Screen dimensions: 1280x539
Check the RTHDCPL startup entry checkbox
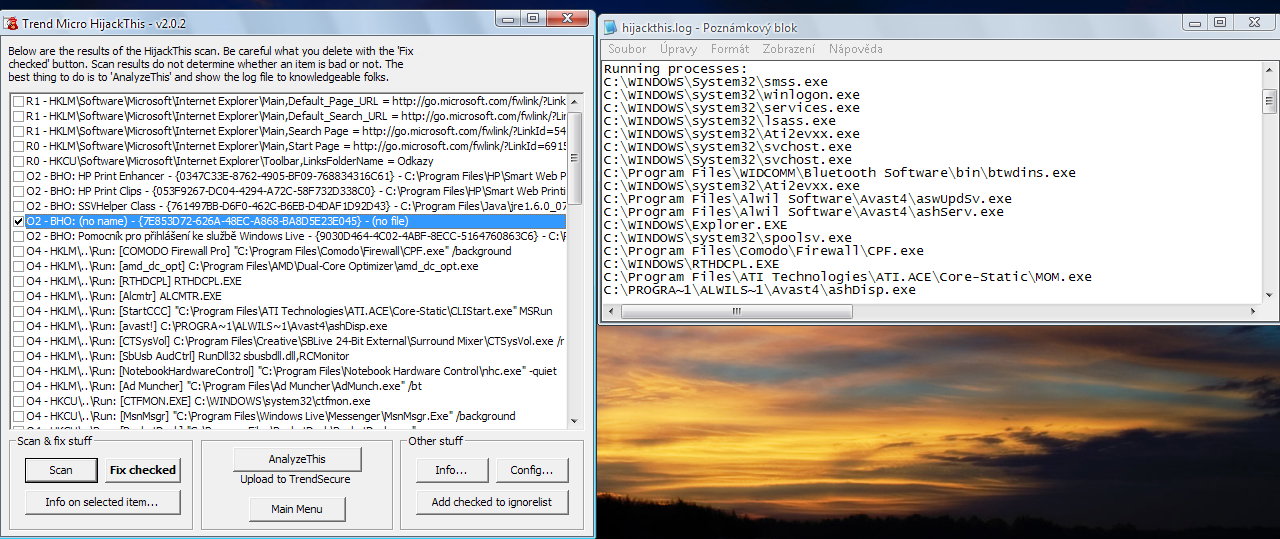click(19, 281)
